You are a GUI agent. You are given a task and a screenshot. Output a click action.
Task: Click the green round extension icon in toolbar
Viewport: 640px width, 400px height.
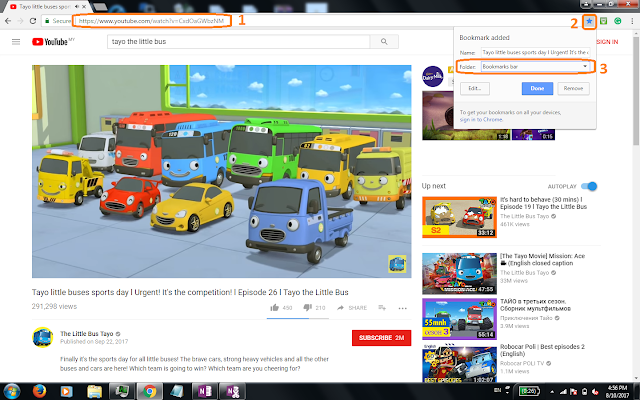pos(618,21)
